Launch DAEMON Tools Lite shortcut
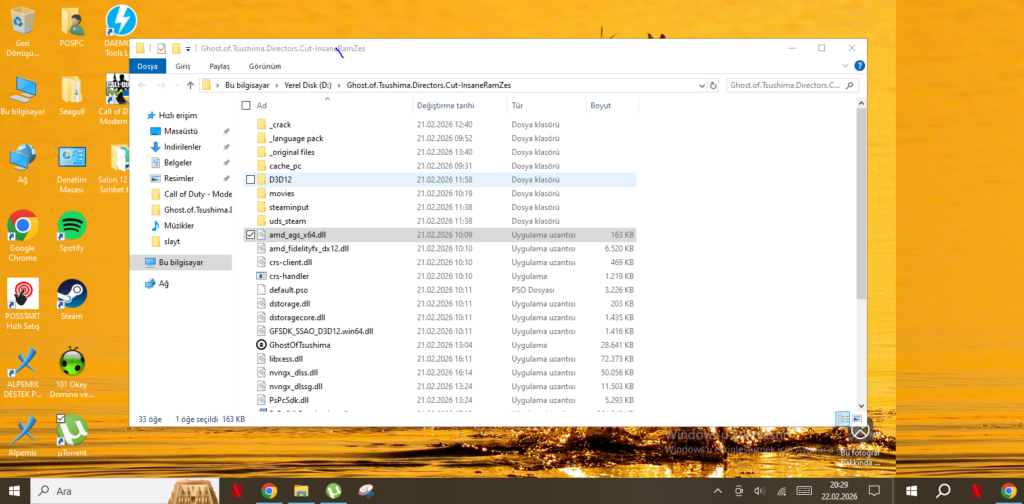1024x504 pixels. (121, 29)
